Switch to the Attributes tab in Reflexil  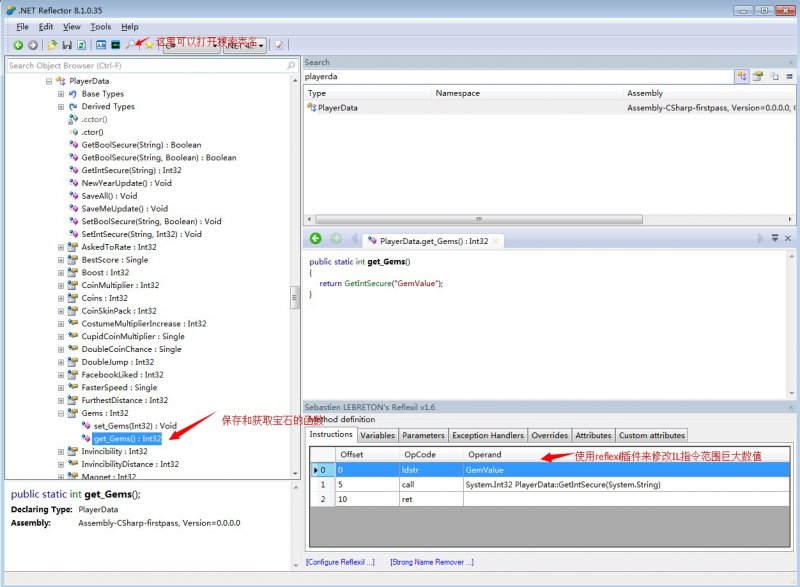point(593,436)
